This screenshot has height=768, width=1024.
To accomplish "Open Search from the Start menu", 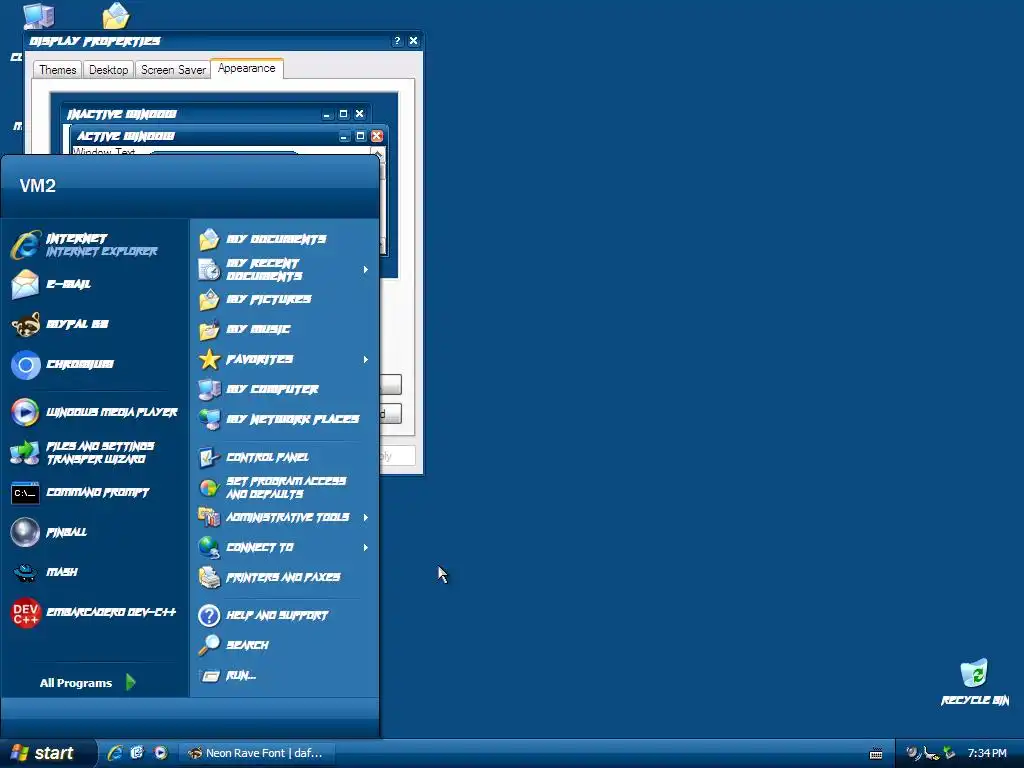I will pos(285,645).
